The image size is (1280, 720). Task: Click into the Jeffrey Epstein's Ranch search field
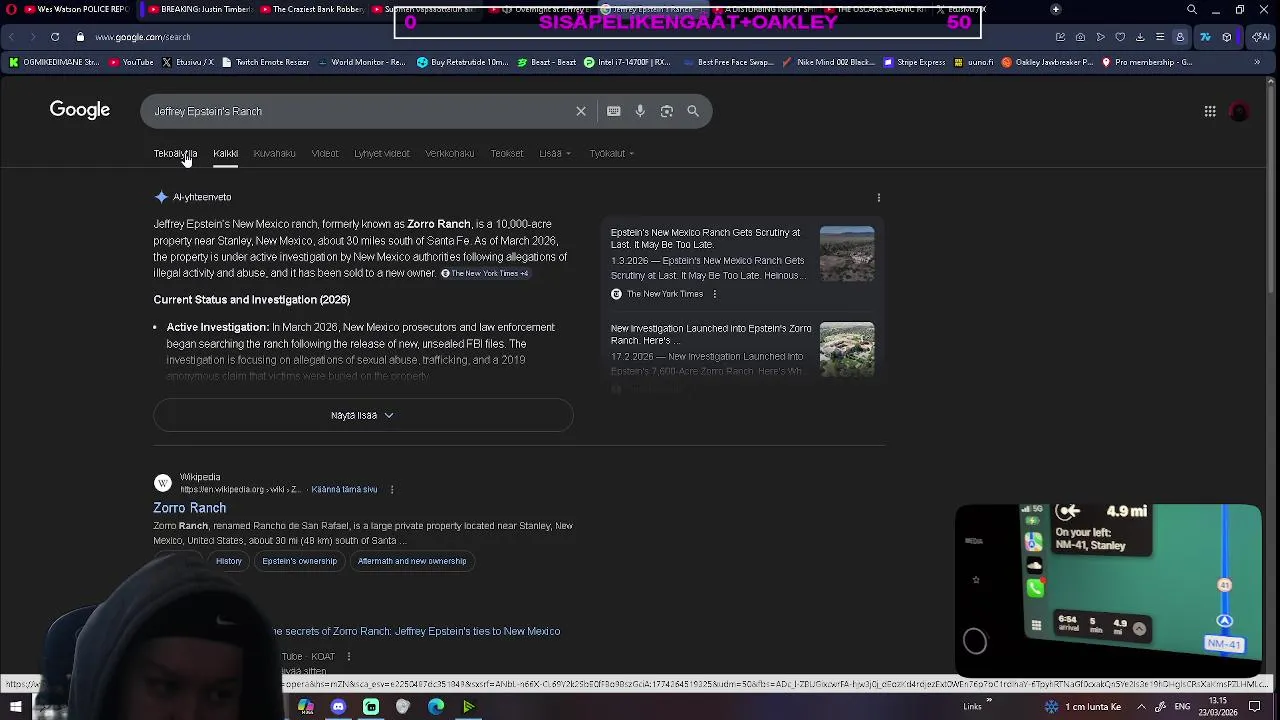360,111
